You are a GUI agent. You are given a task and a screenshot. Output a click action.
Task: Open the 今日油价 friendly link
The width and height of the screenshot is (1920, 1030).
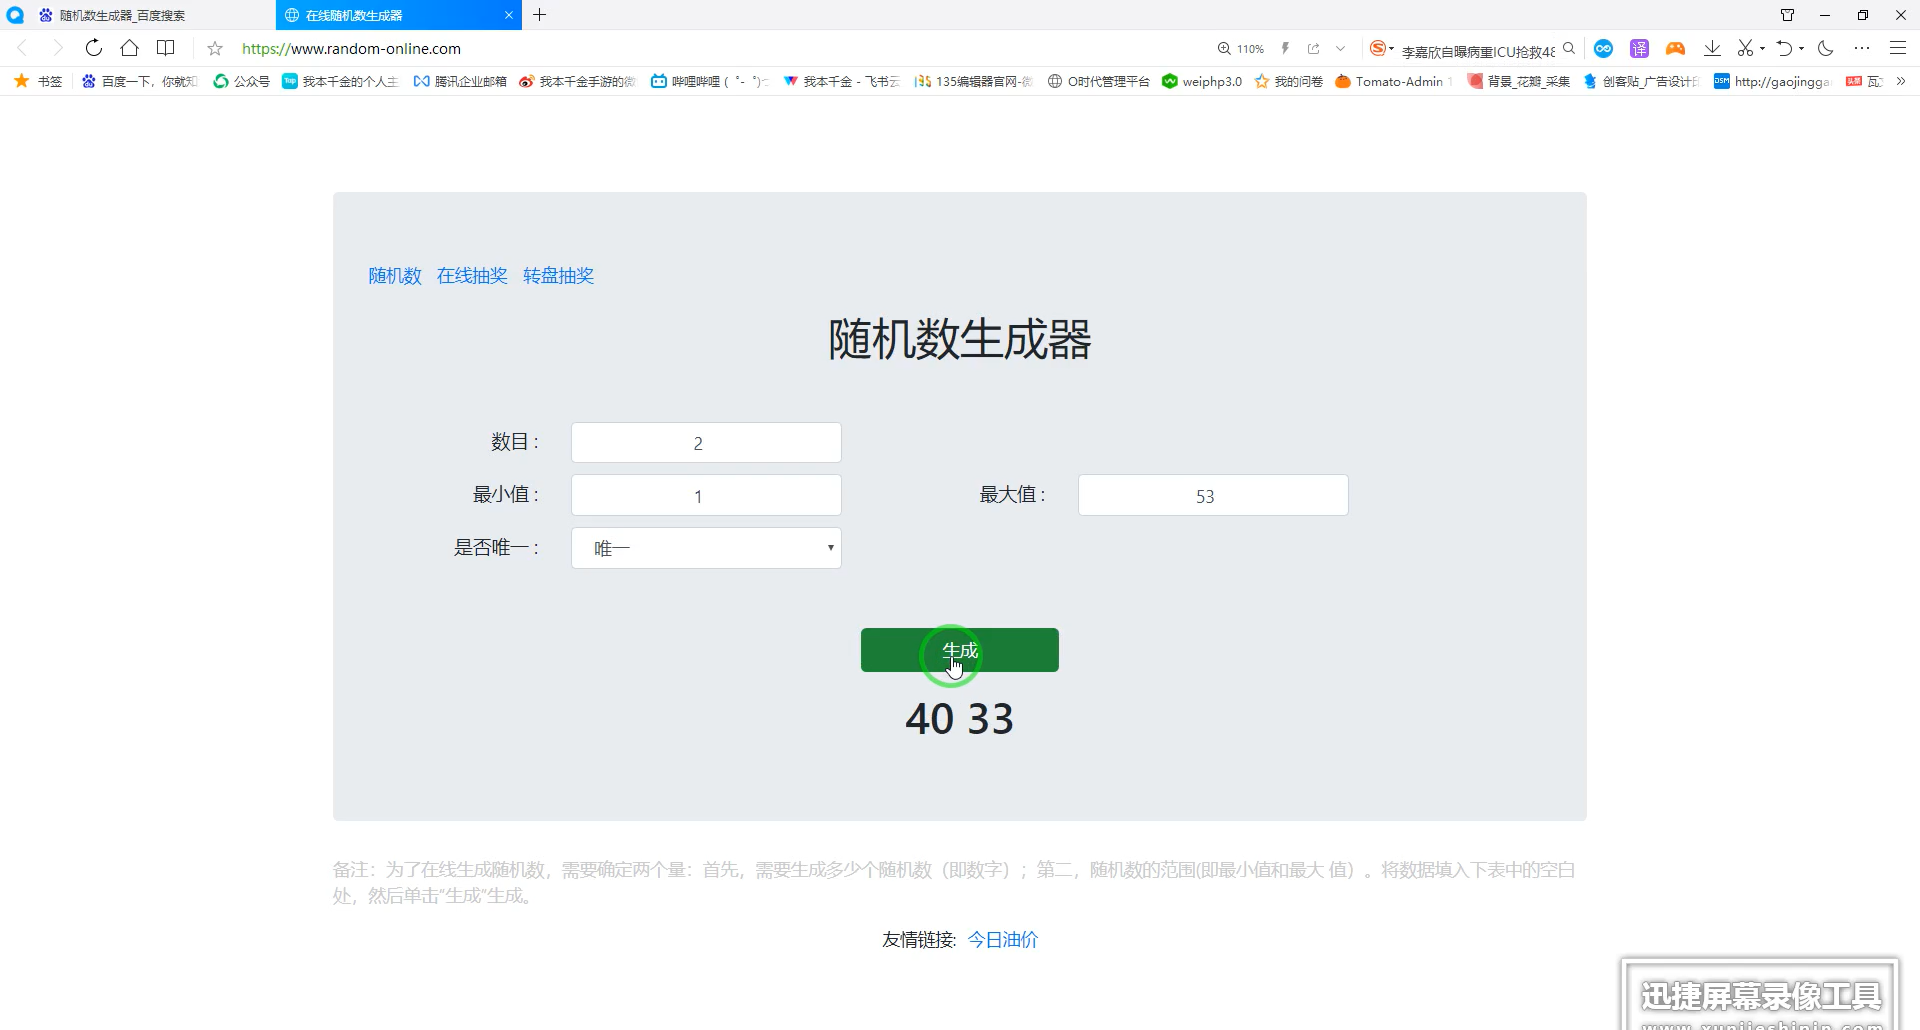1003,940
